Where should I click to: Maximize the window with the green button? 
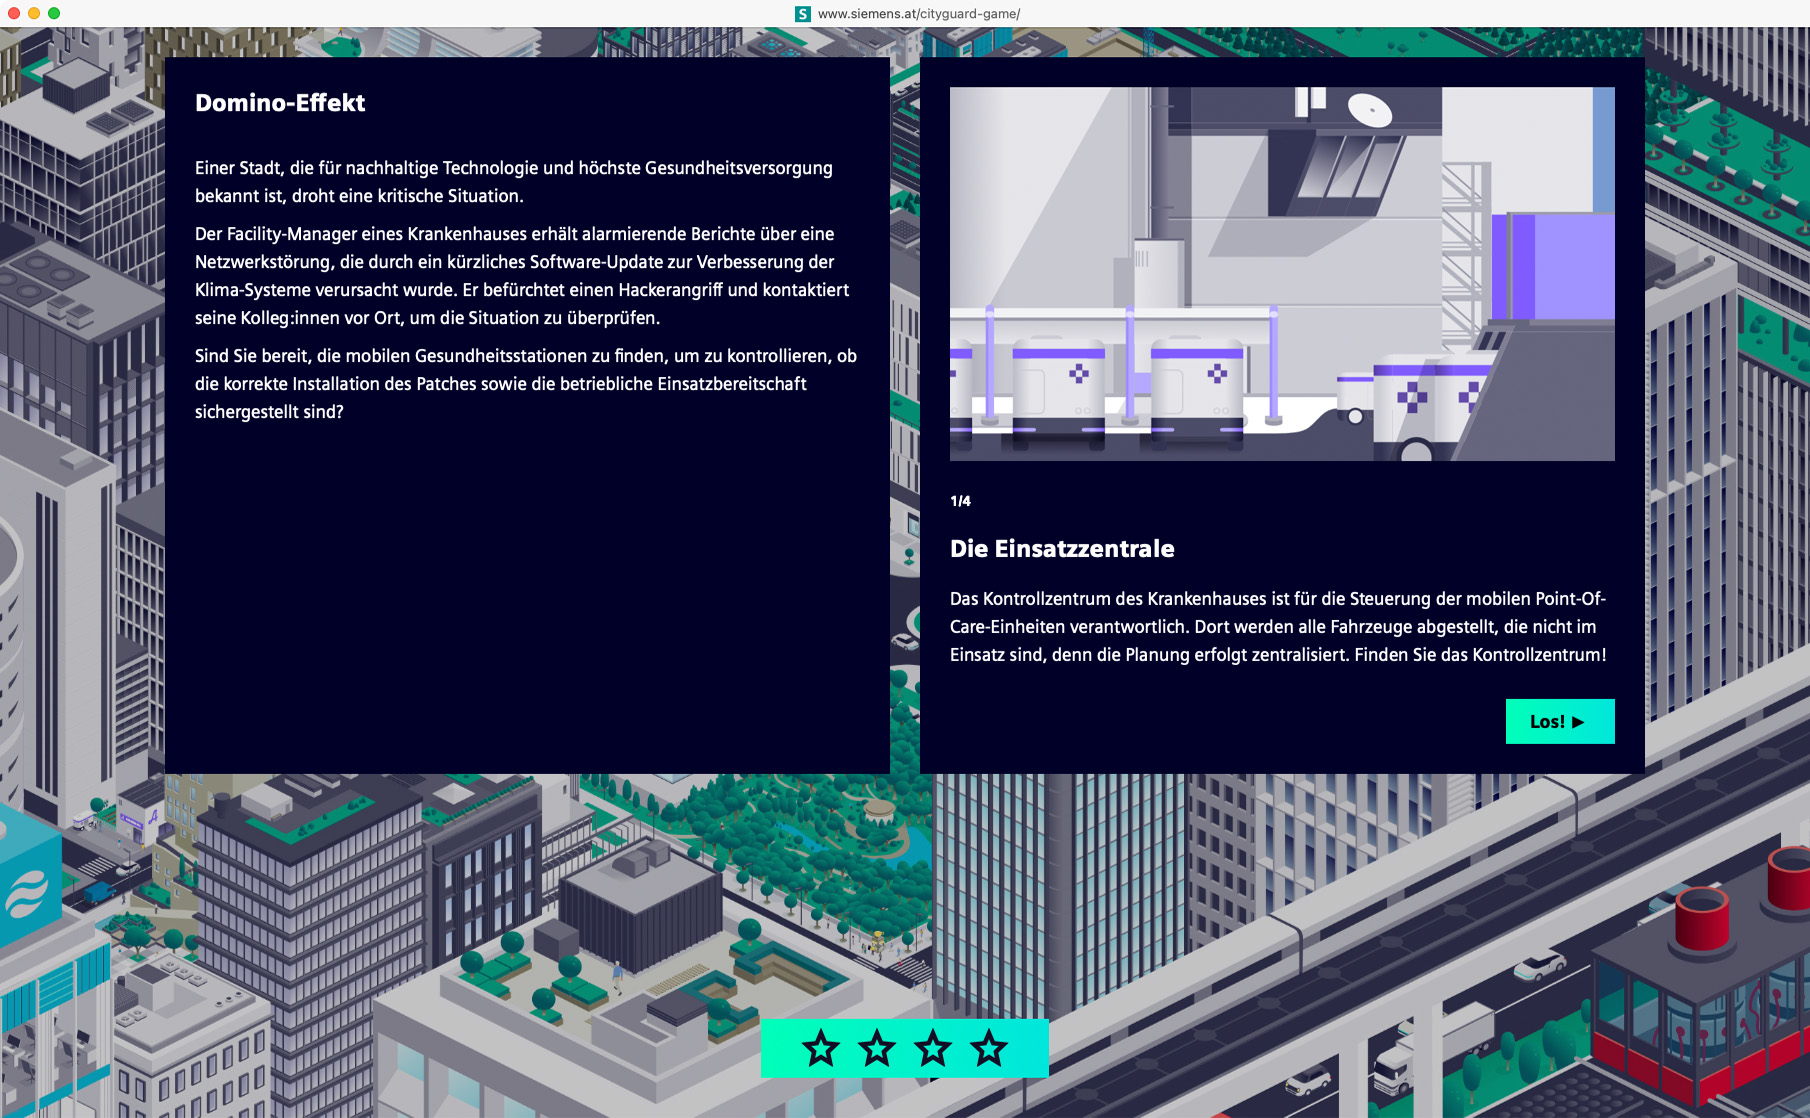point(54,13)
